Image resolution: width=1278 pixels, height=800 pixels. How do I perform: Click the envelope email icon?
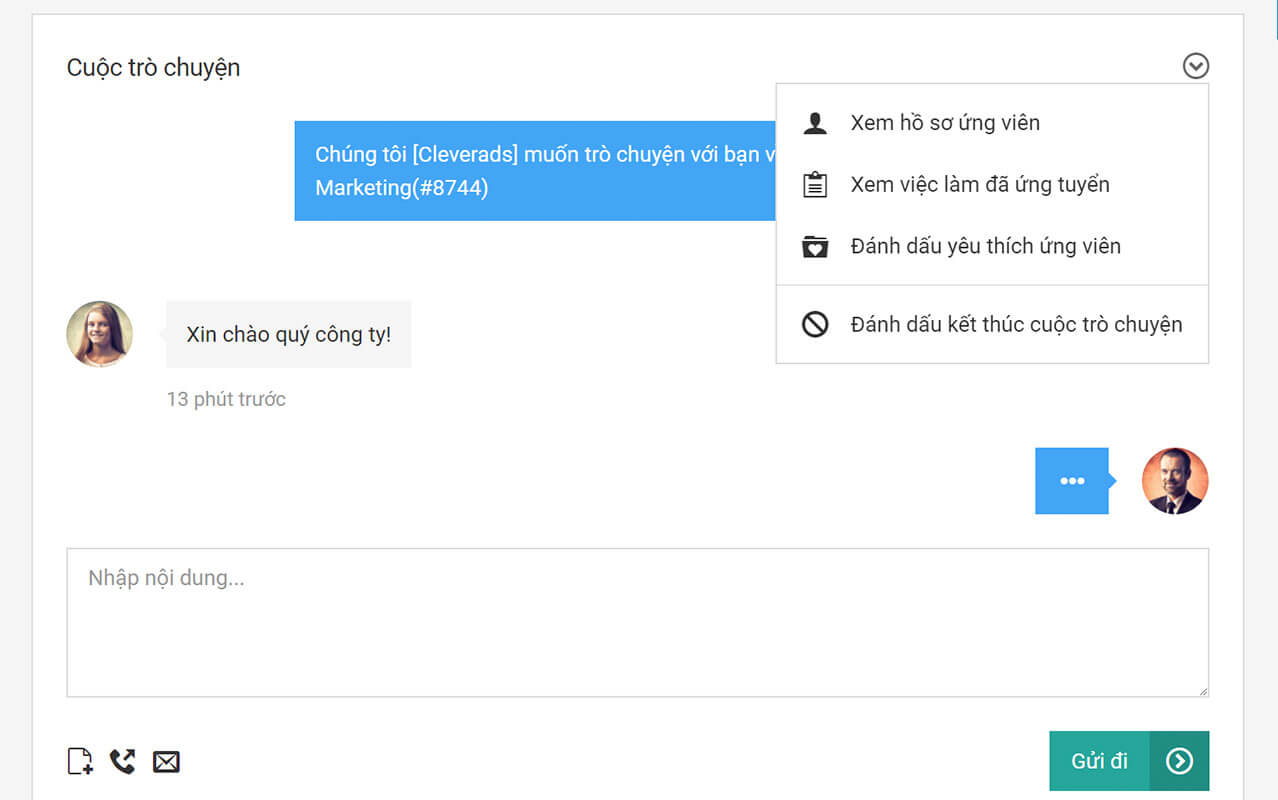(166, 762)
